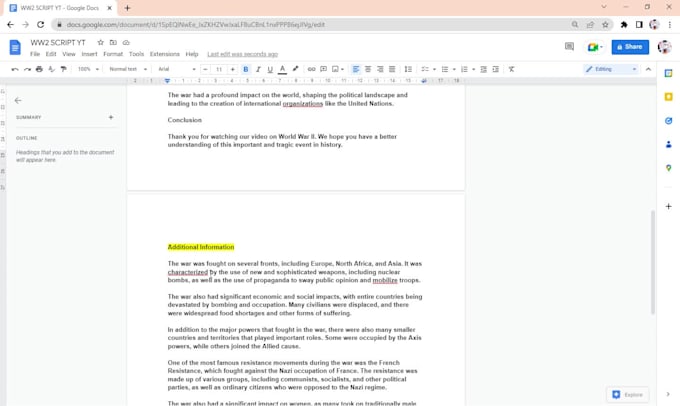Get add-ons with plus icon
This screenshot has height=406, width=680.
coord(668,206)
